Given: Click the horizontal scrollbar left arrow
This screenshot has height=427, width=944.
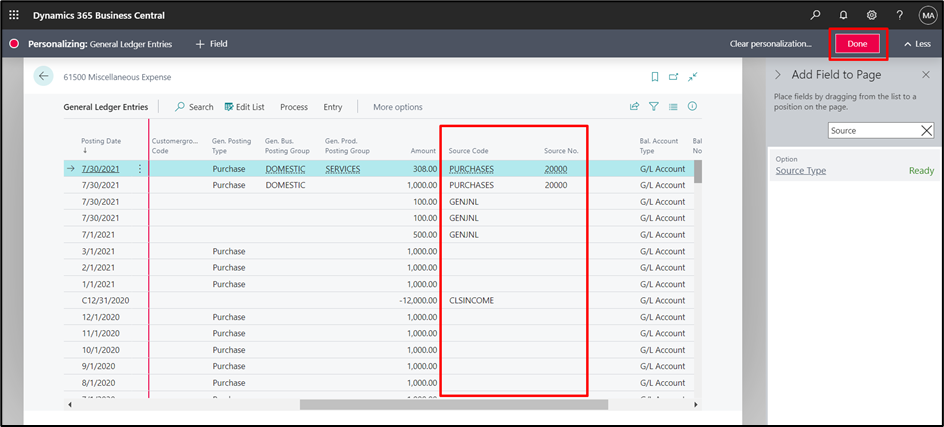Looking at the screenshot, I should pyautogui.click(x=68, y=405).
